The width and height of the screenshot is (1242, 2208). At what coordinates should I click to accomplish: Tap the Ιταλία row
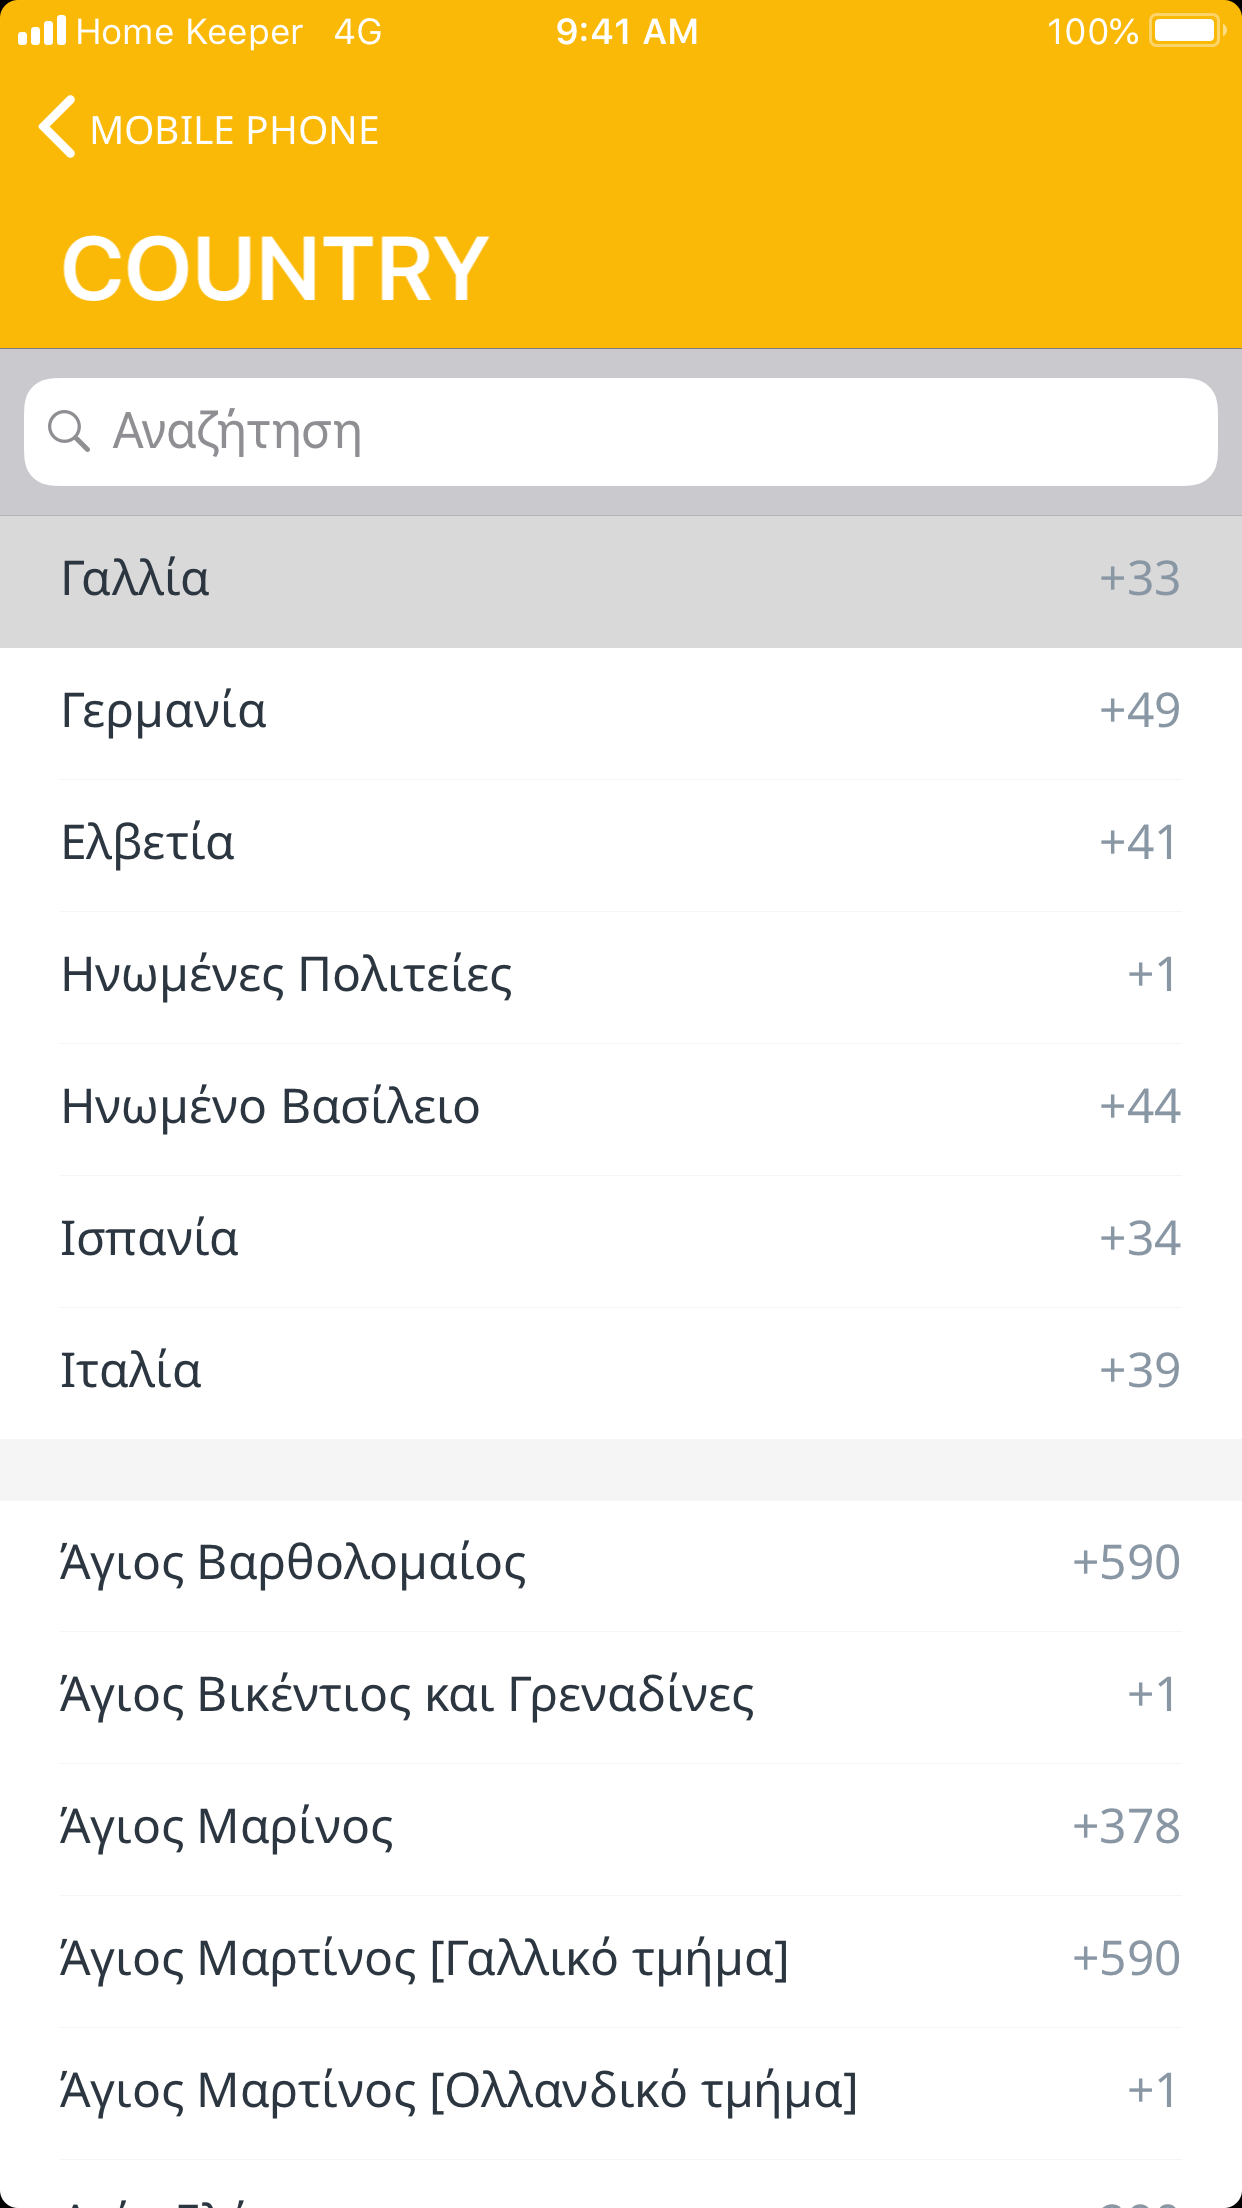point(131,1372)
